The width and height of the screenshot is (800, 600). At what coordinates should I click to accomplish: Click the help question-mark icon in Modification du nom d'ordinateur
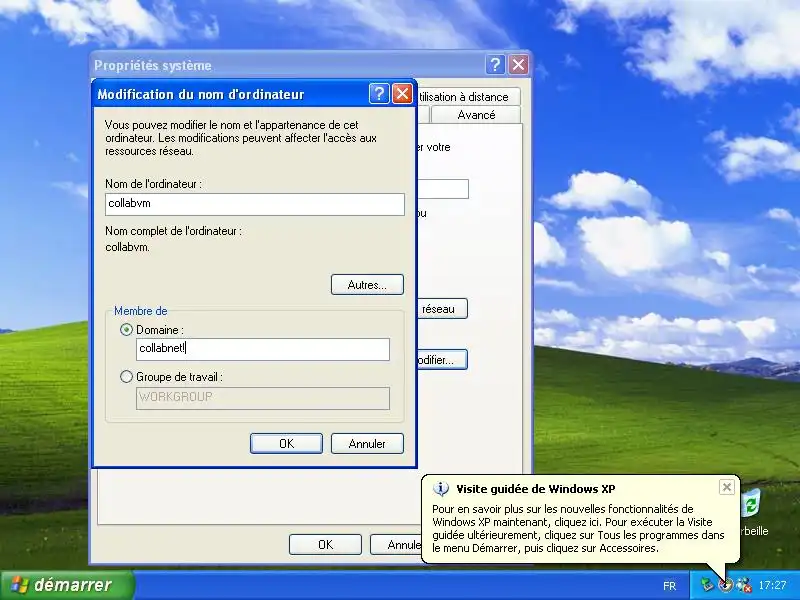(x=379, y=94)
